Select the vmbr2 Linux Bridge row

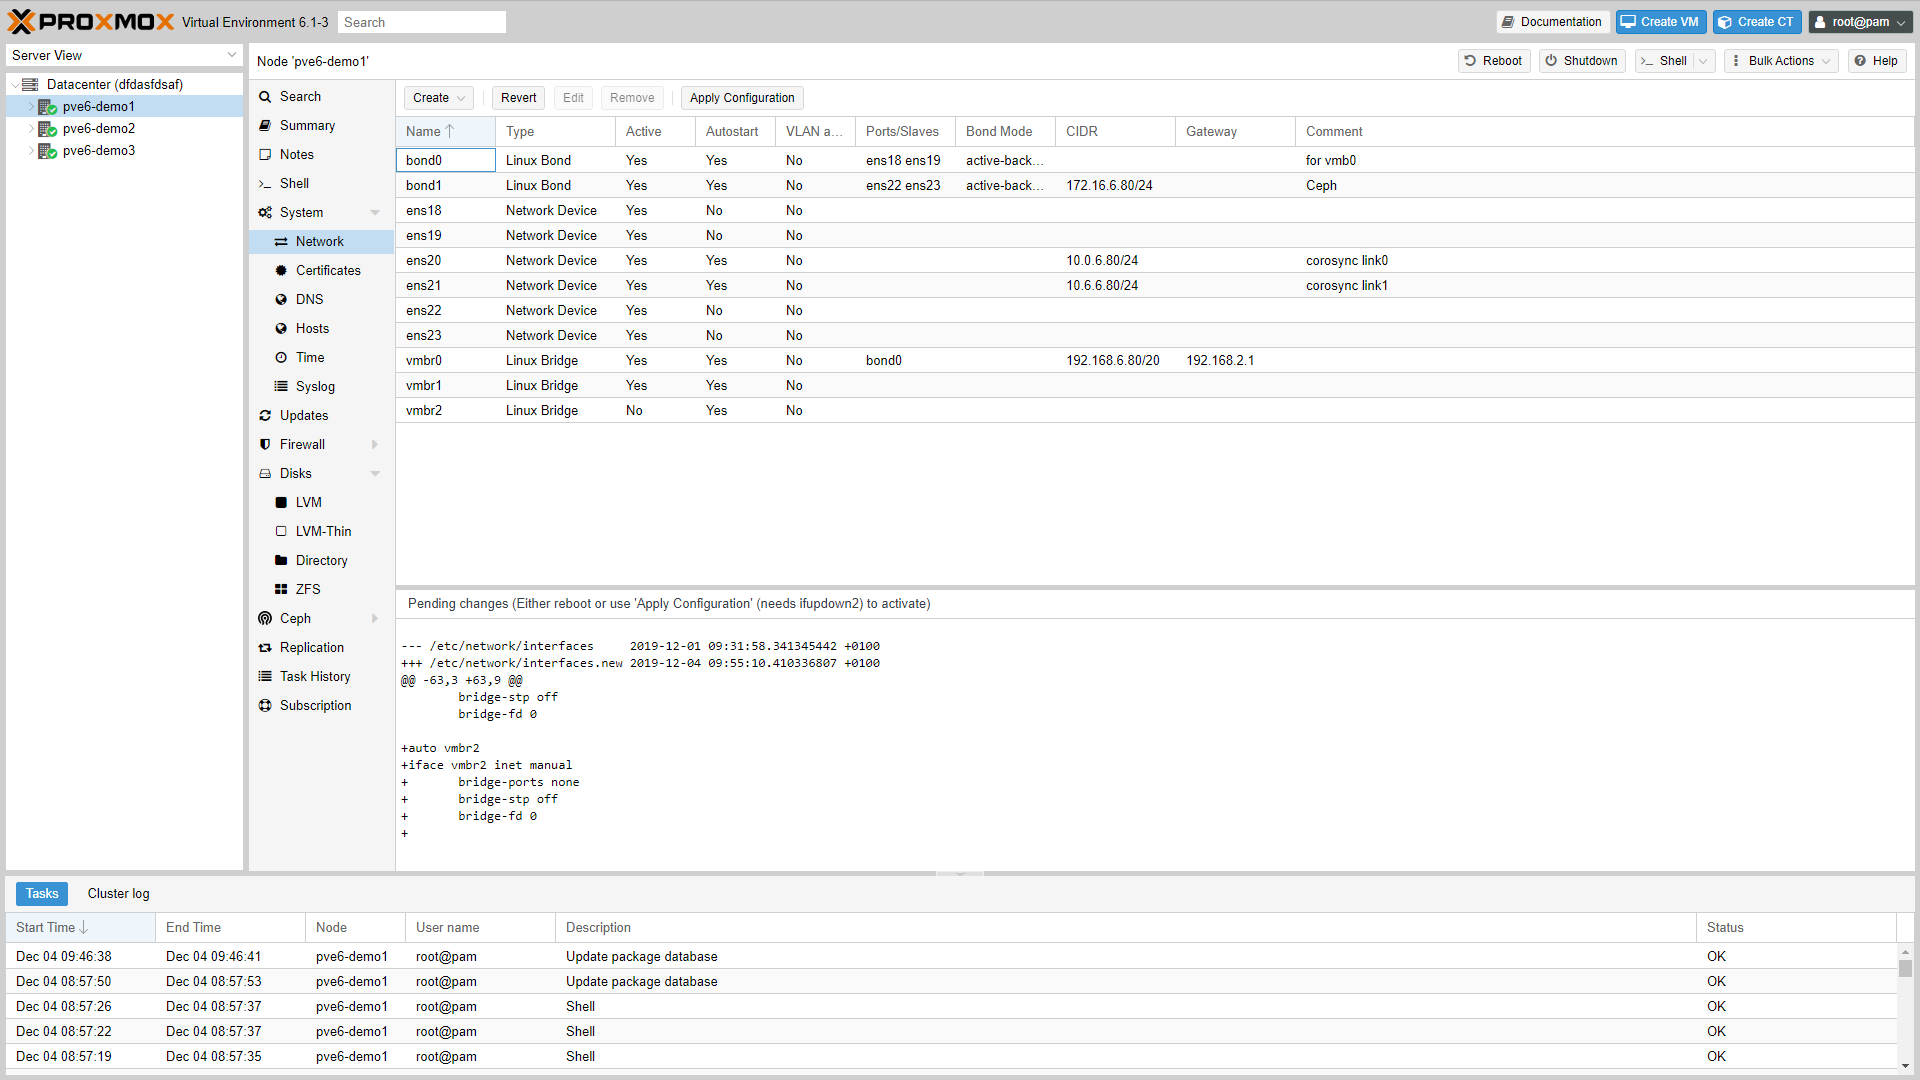pos(1155,411)
